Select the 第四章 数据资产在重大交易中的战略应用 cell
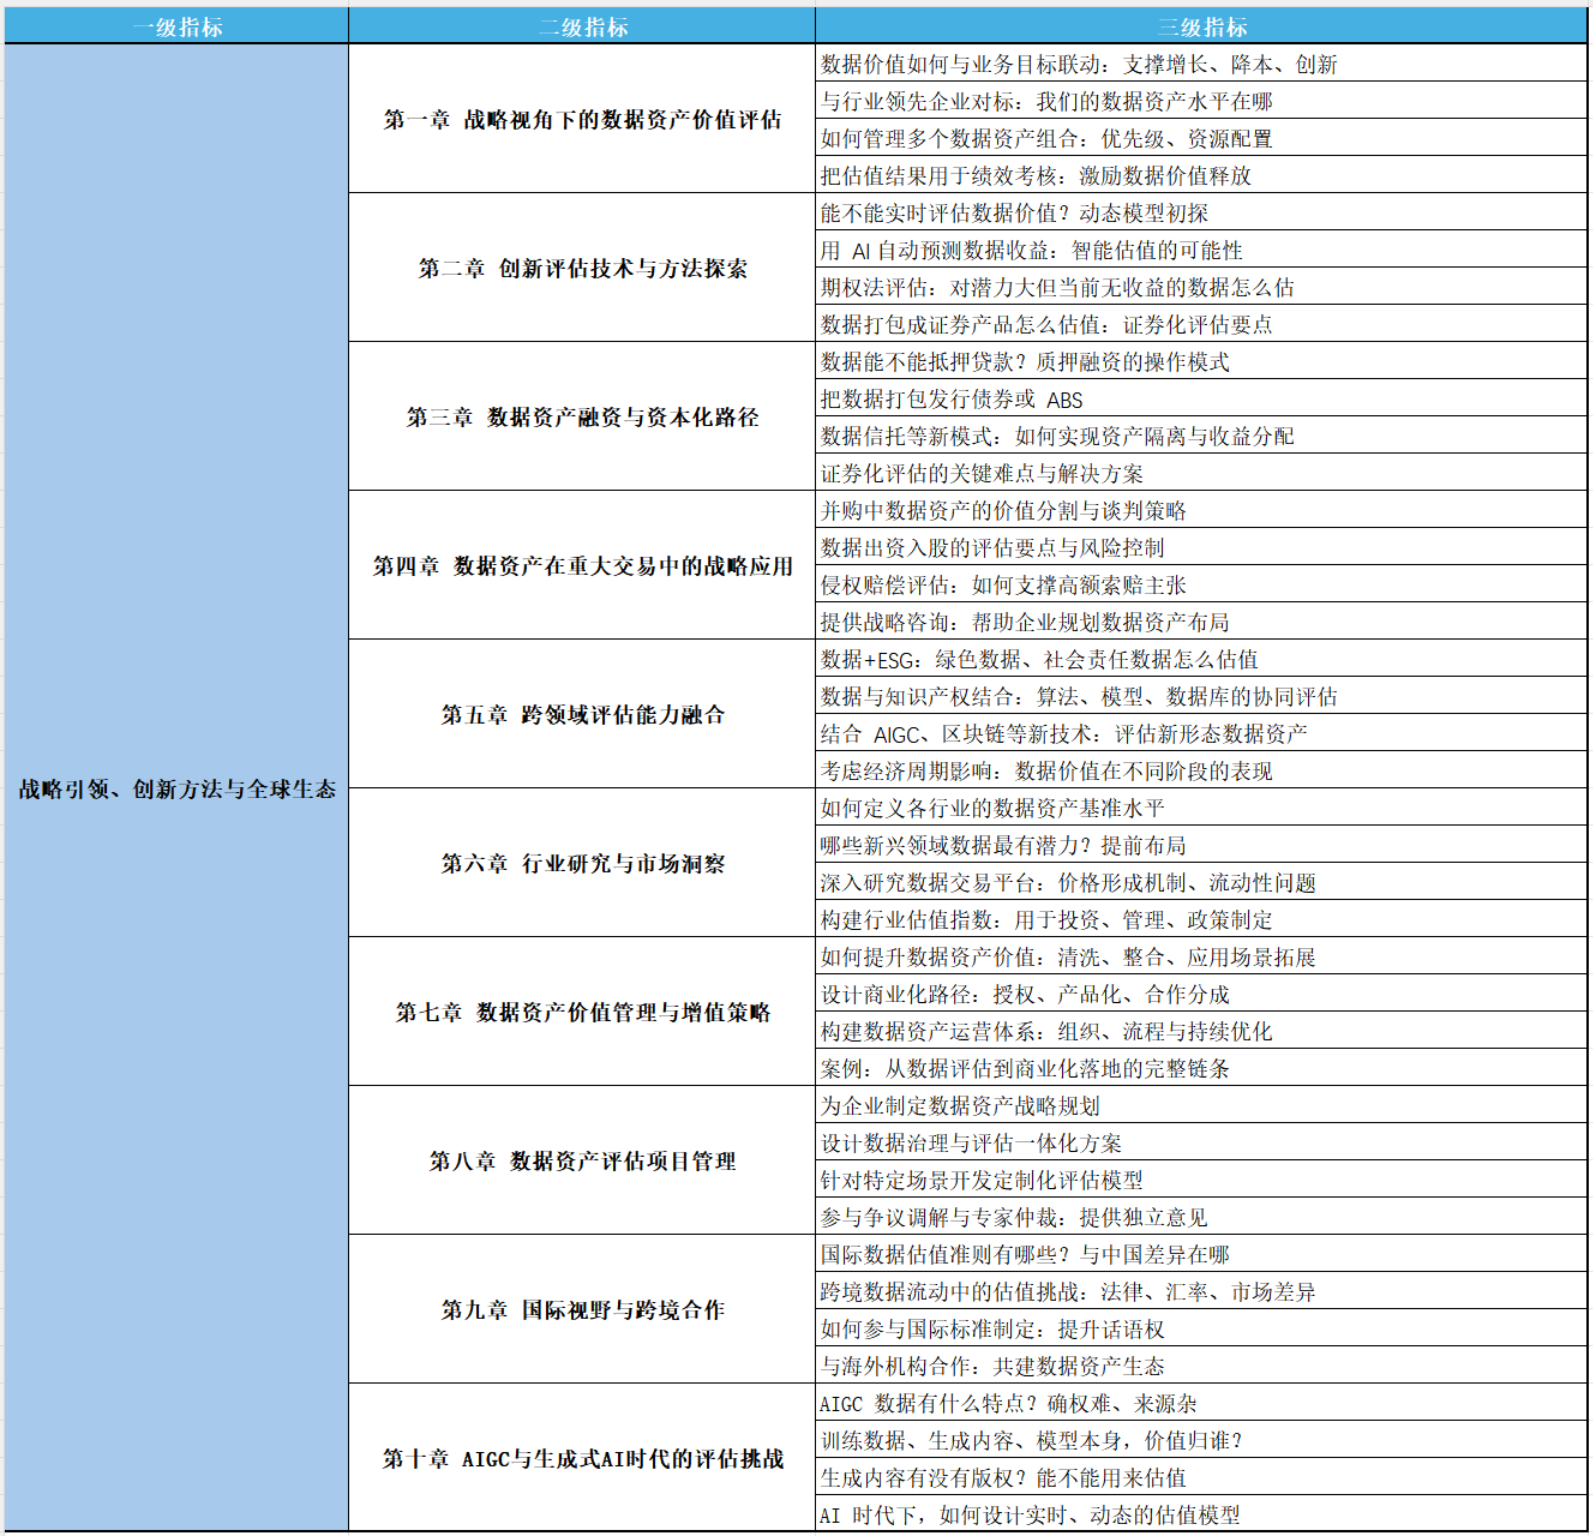This screenshot has width=1593, height=1536. pyautogui.click(x=582, y=566)
